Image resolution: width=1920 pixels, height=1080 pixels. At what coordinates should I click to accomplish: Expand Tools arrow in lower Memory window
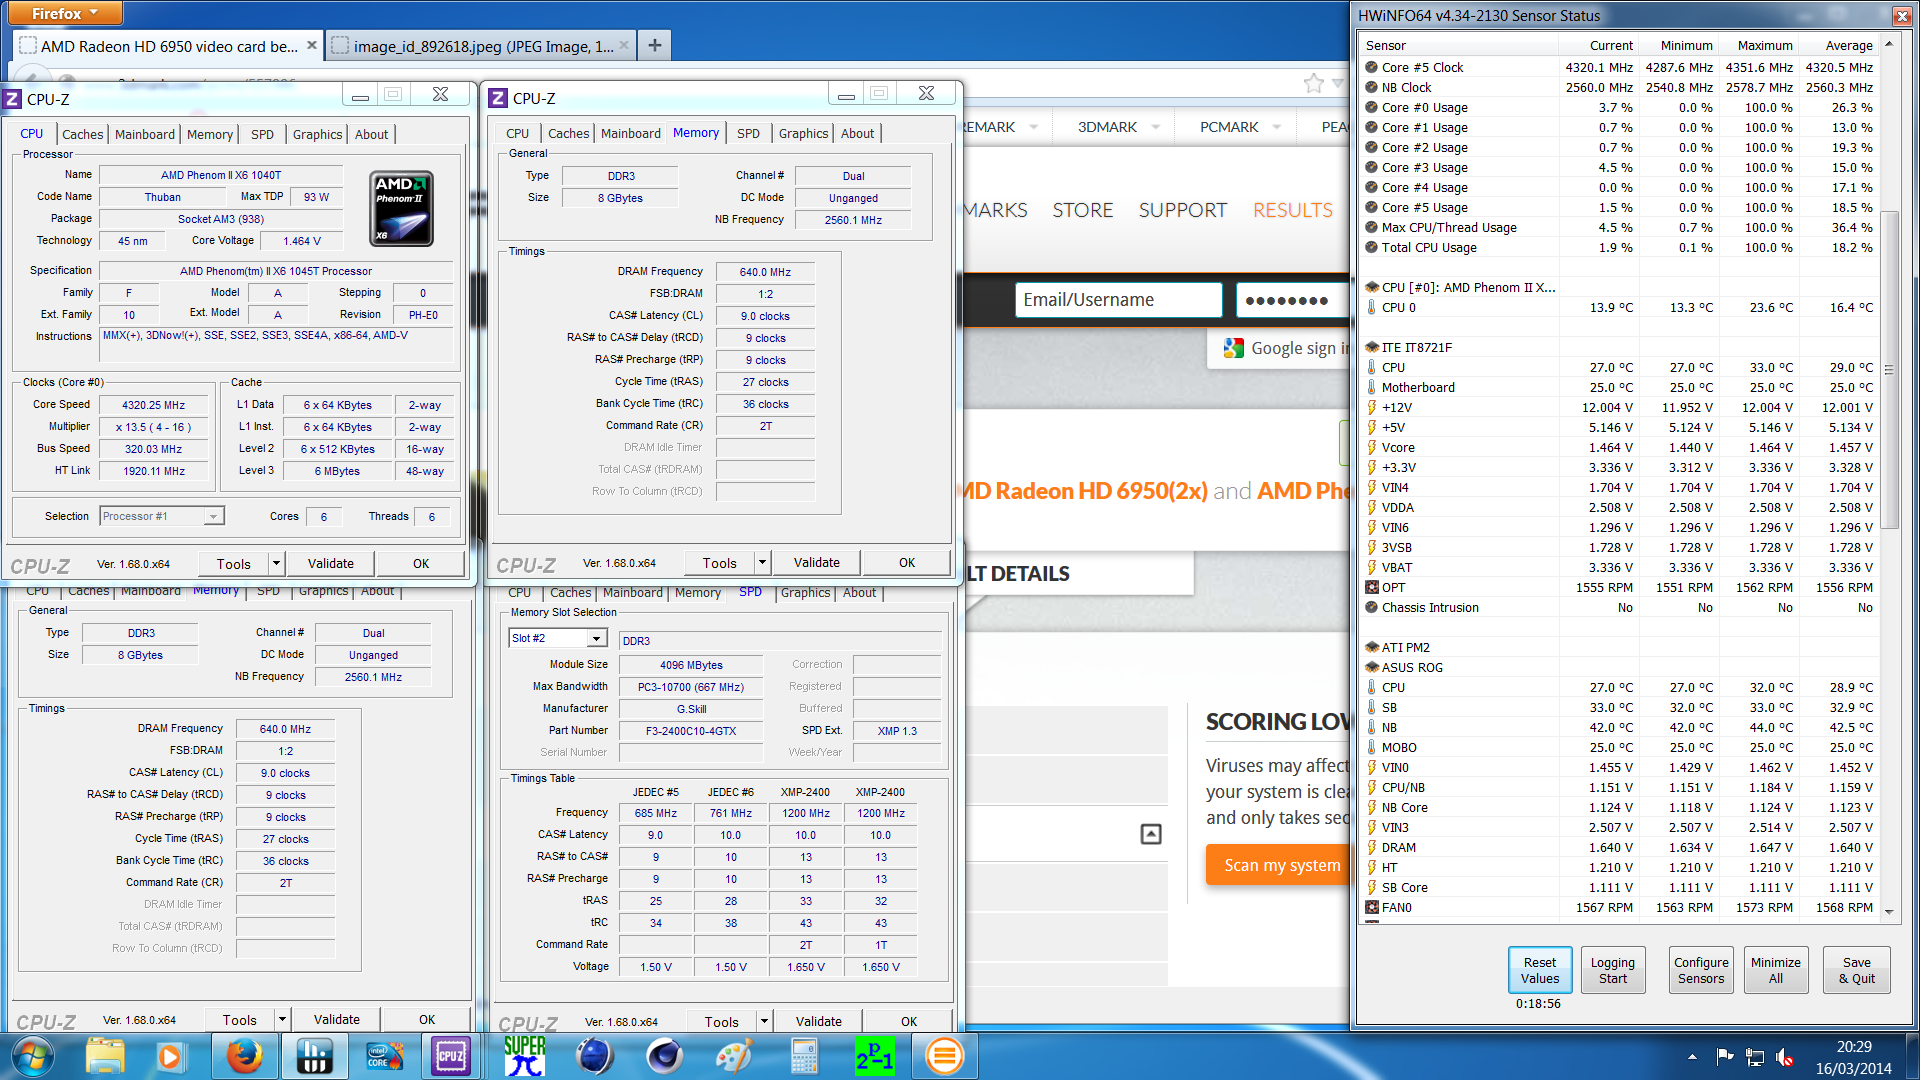[x=282, y=1019]
